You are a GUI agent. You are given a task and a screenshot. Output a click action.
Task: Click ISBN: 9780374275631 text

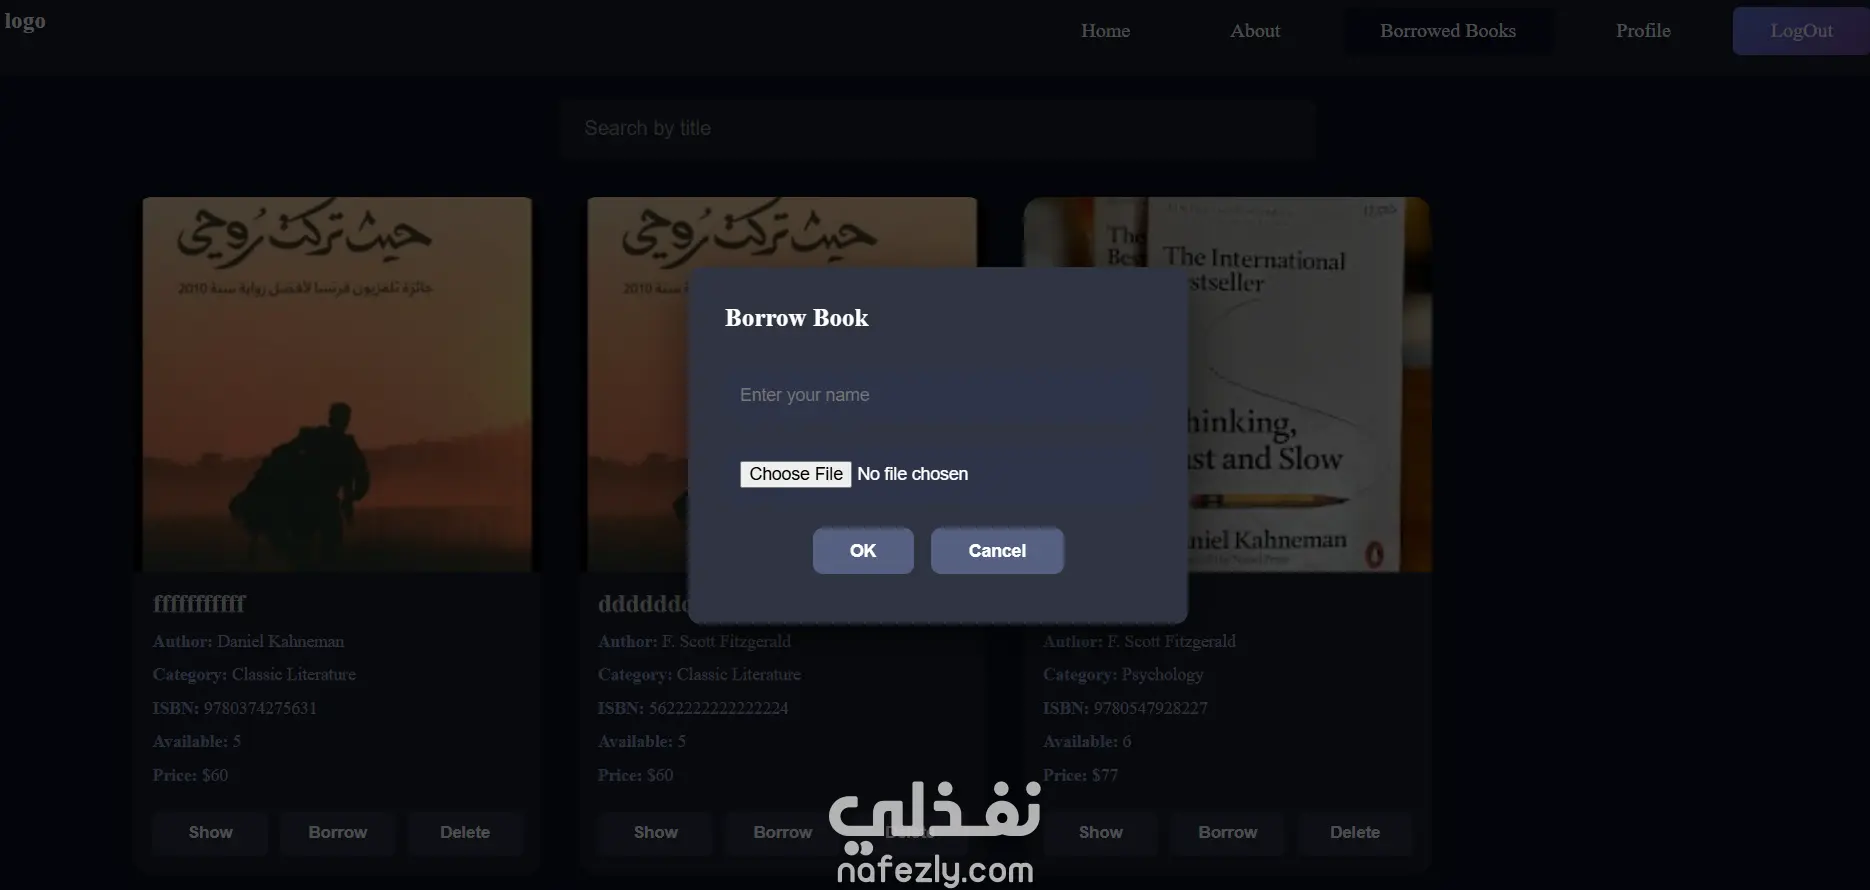[235, 708]
